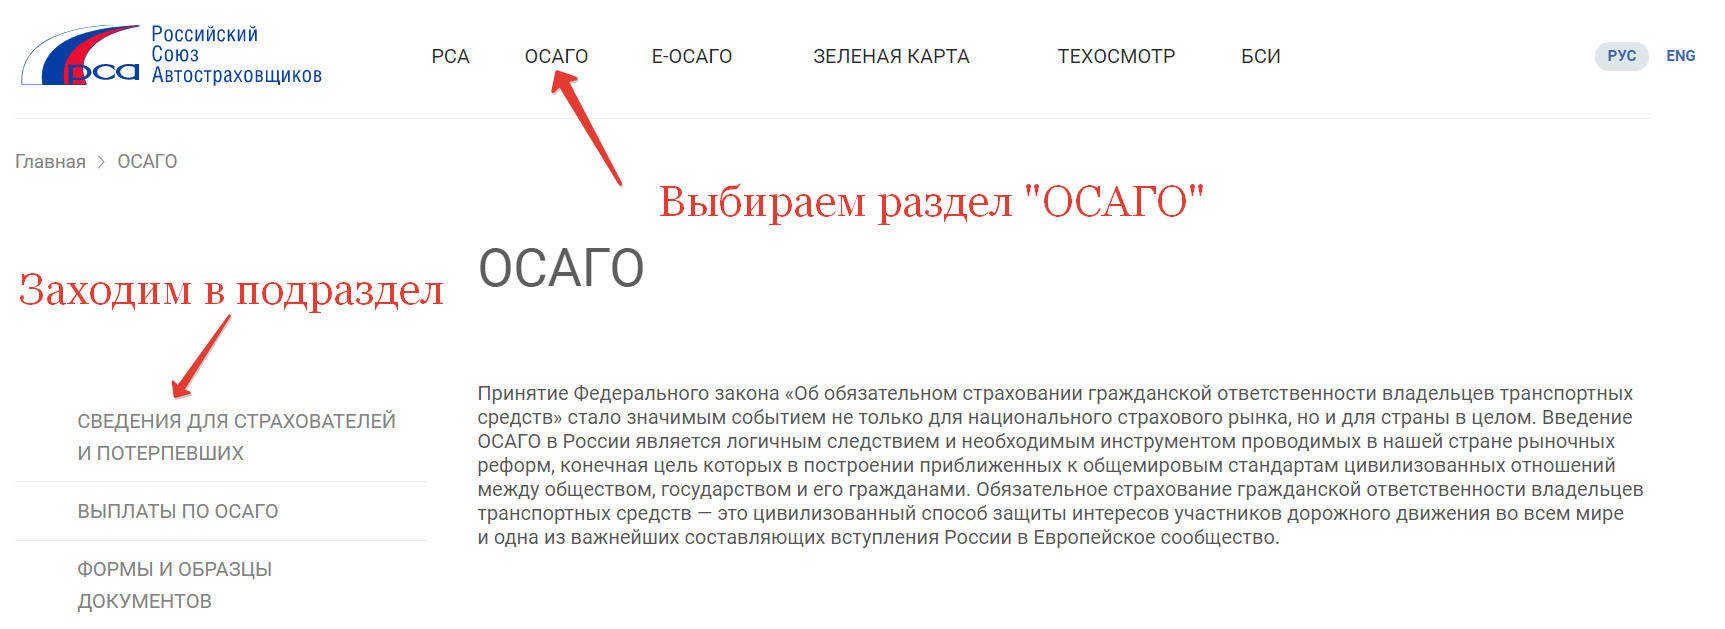Switch language to РУС
The height and width of the screenshot is (629, 1725).
pos(1621,56)
